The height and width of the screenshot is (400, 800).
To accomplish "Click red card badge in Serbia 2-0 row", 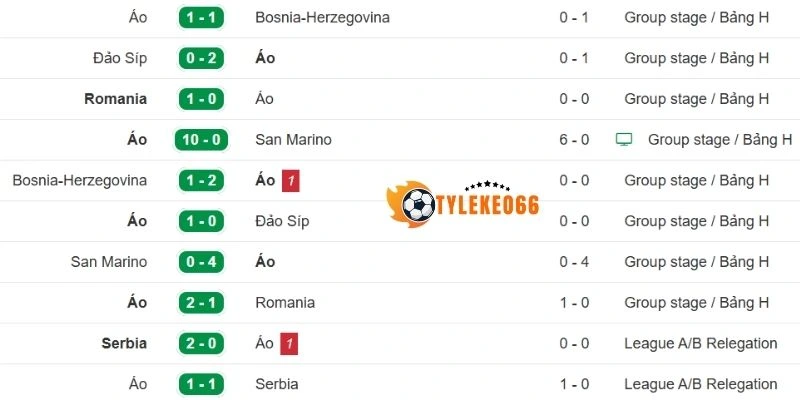I will click(x=289, y=344).
